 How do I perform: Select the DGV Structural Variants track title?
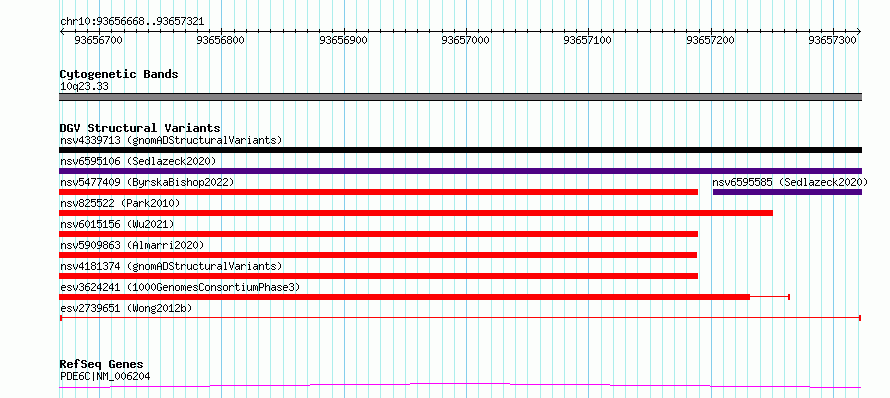point(140,128)
